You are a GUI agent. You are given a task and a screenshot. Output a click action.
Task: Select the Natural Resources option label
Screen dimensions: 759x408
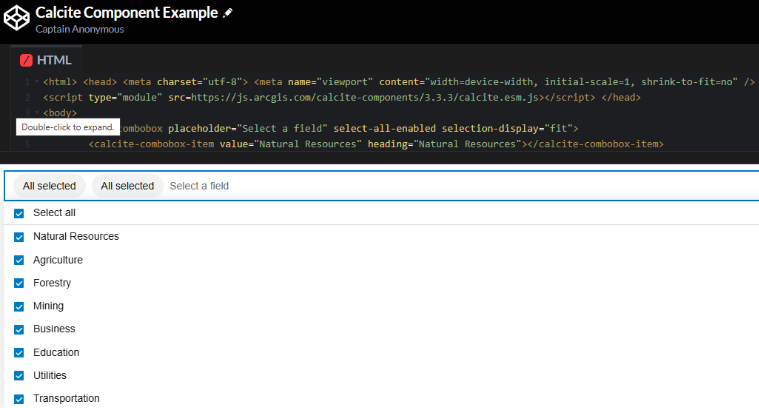[76, 236]
